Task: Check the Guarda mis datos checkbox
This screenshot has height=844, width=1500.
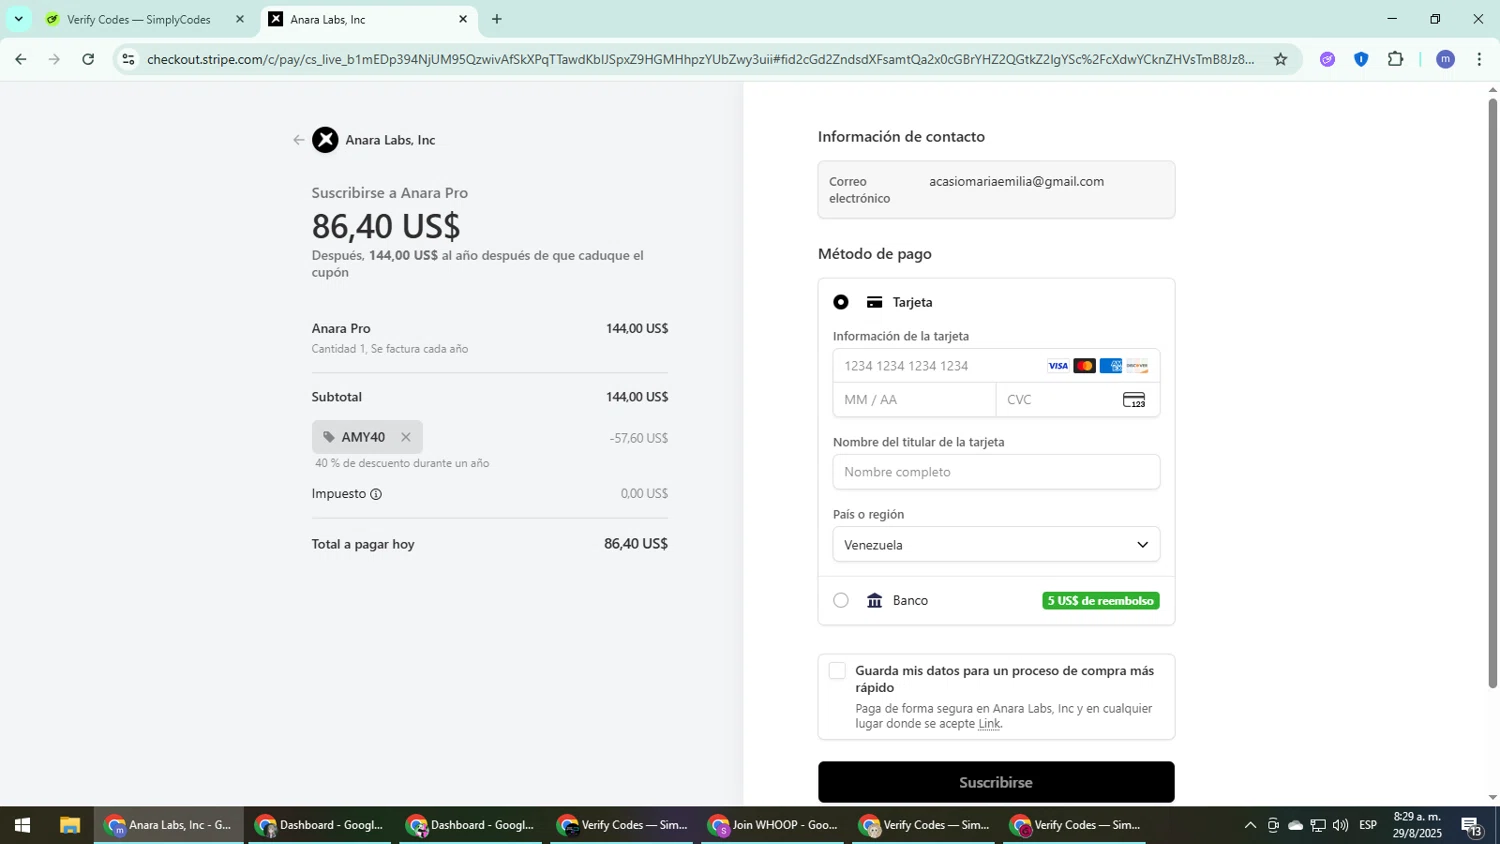Action: click(838, 671)
